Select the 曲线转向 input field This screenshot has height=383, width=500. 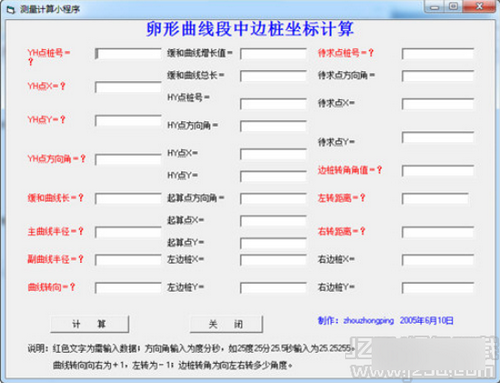[x=128, y=288]
